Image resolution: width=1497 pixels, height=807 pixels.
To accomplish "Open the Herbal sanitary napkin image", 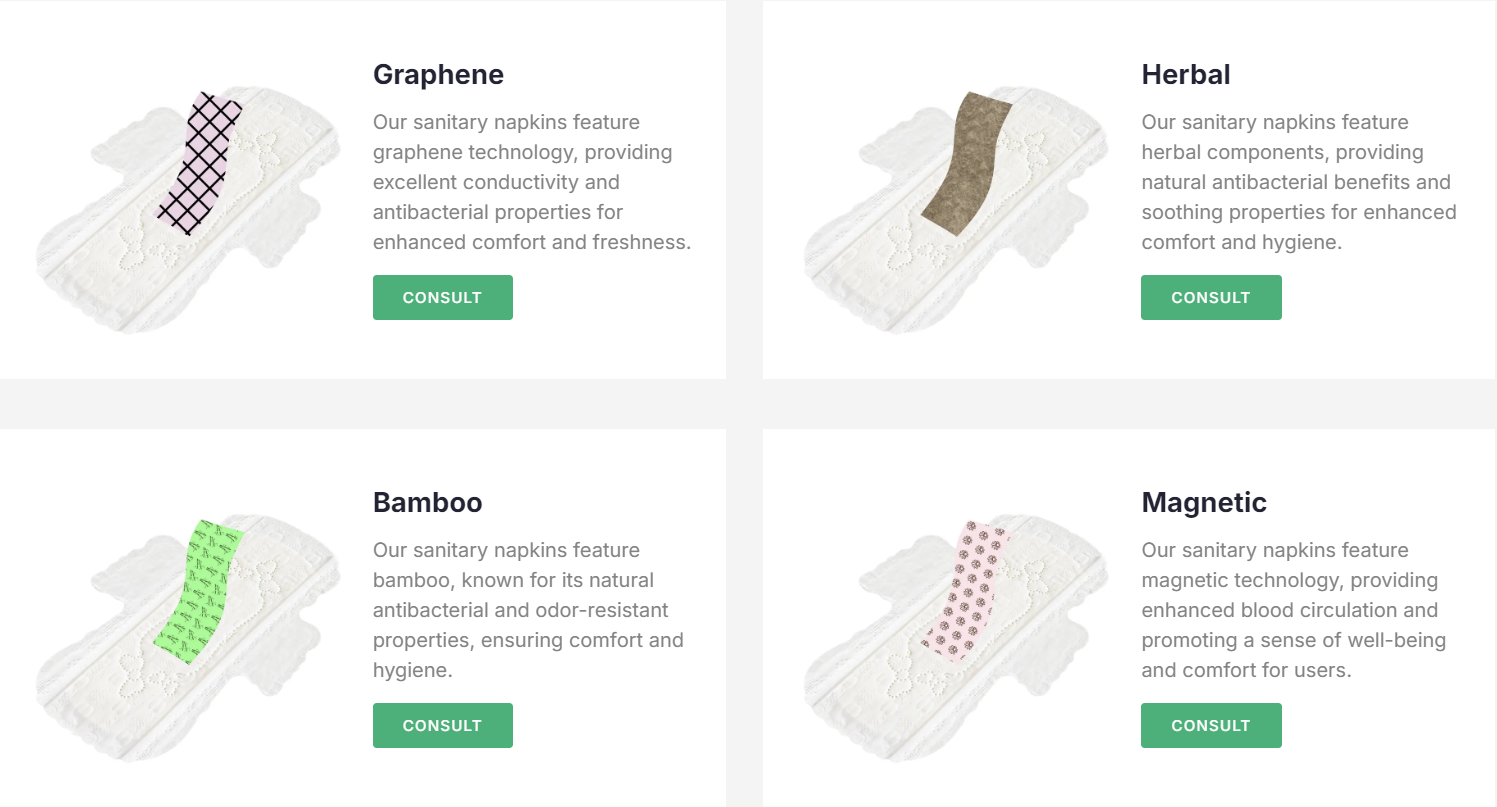I will coord(956,207).
